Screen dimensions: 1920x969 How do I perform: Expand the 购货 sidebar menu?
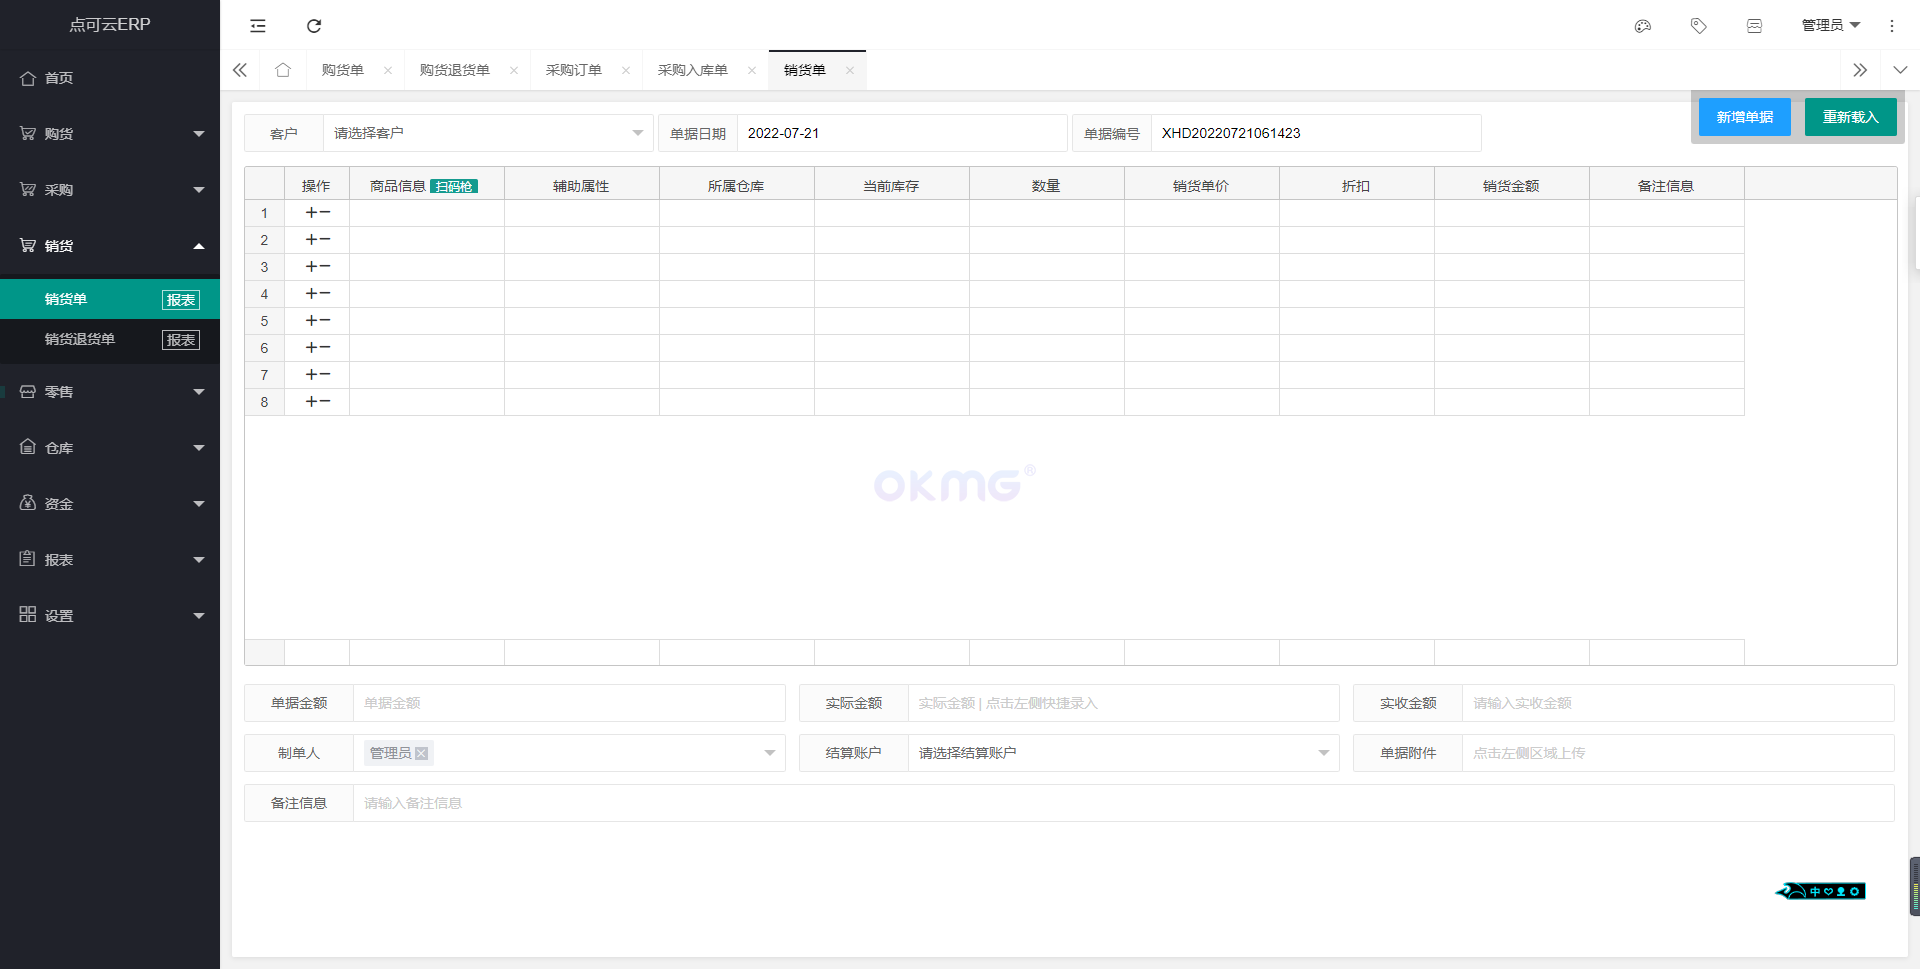(x=110, y=134)
